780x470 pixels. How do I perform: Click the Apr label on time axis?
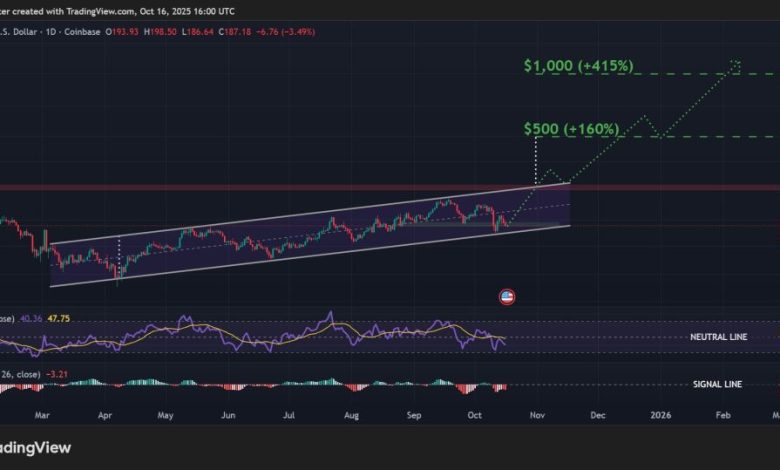(104, 412)
